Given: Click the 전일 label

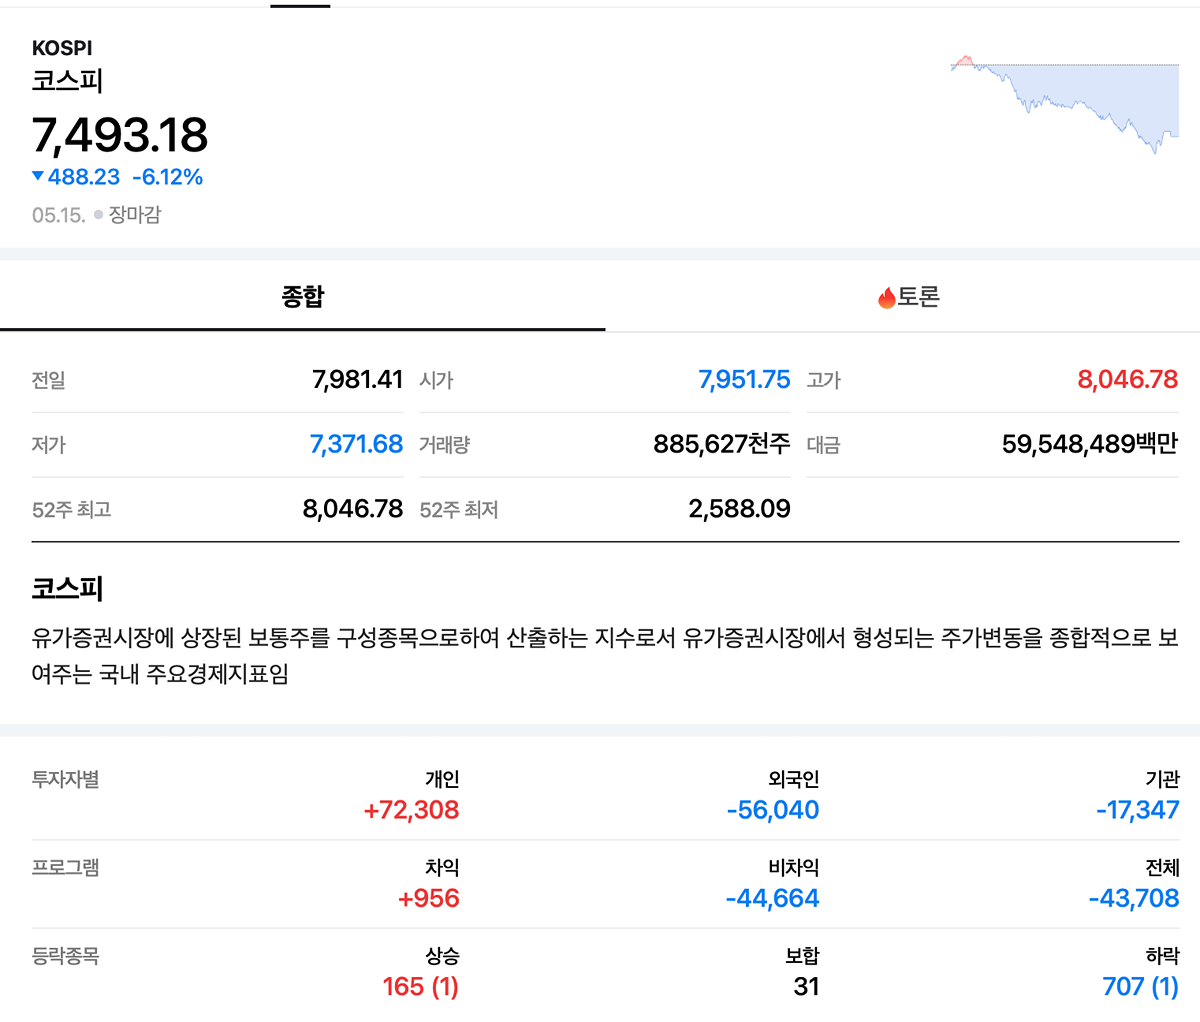Looking at the screenshot, I should tap(48, 381).
